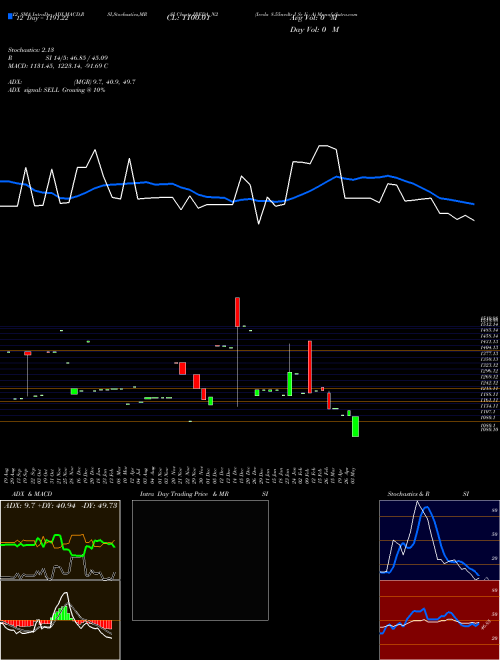This screenshot has height=660, width=500.
Task: Select the 'Stochastics: 2.13' reading
Action: pyautogui.click(x=31, y=50)
